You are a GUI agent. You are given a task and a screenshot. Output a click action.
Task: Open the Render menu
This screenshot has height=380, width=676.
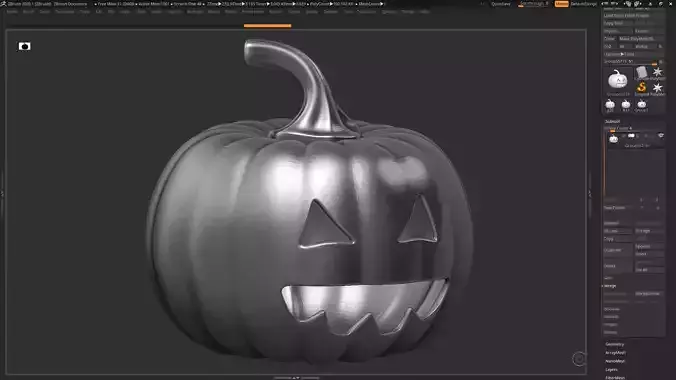pos(275,12)
